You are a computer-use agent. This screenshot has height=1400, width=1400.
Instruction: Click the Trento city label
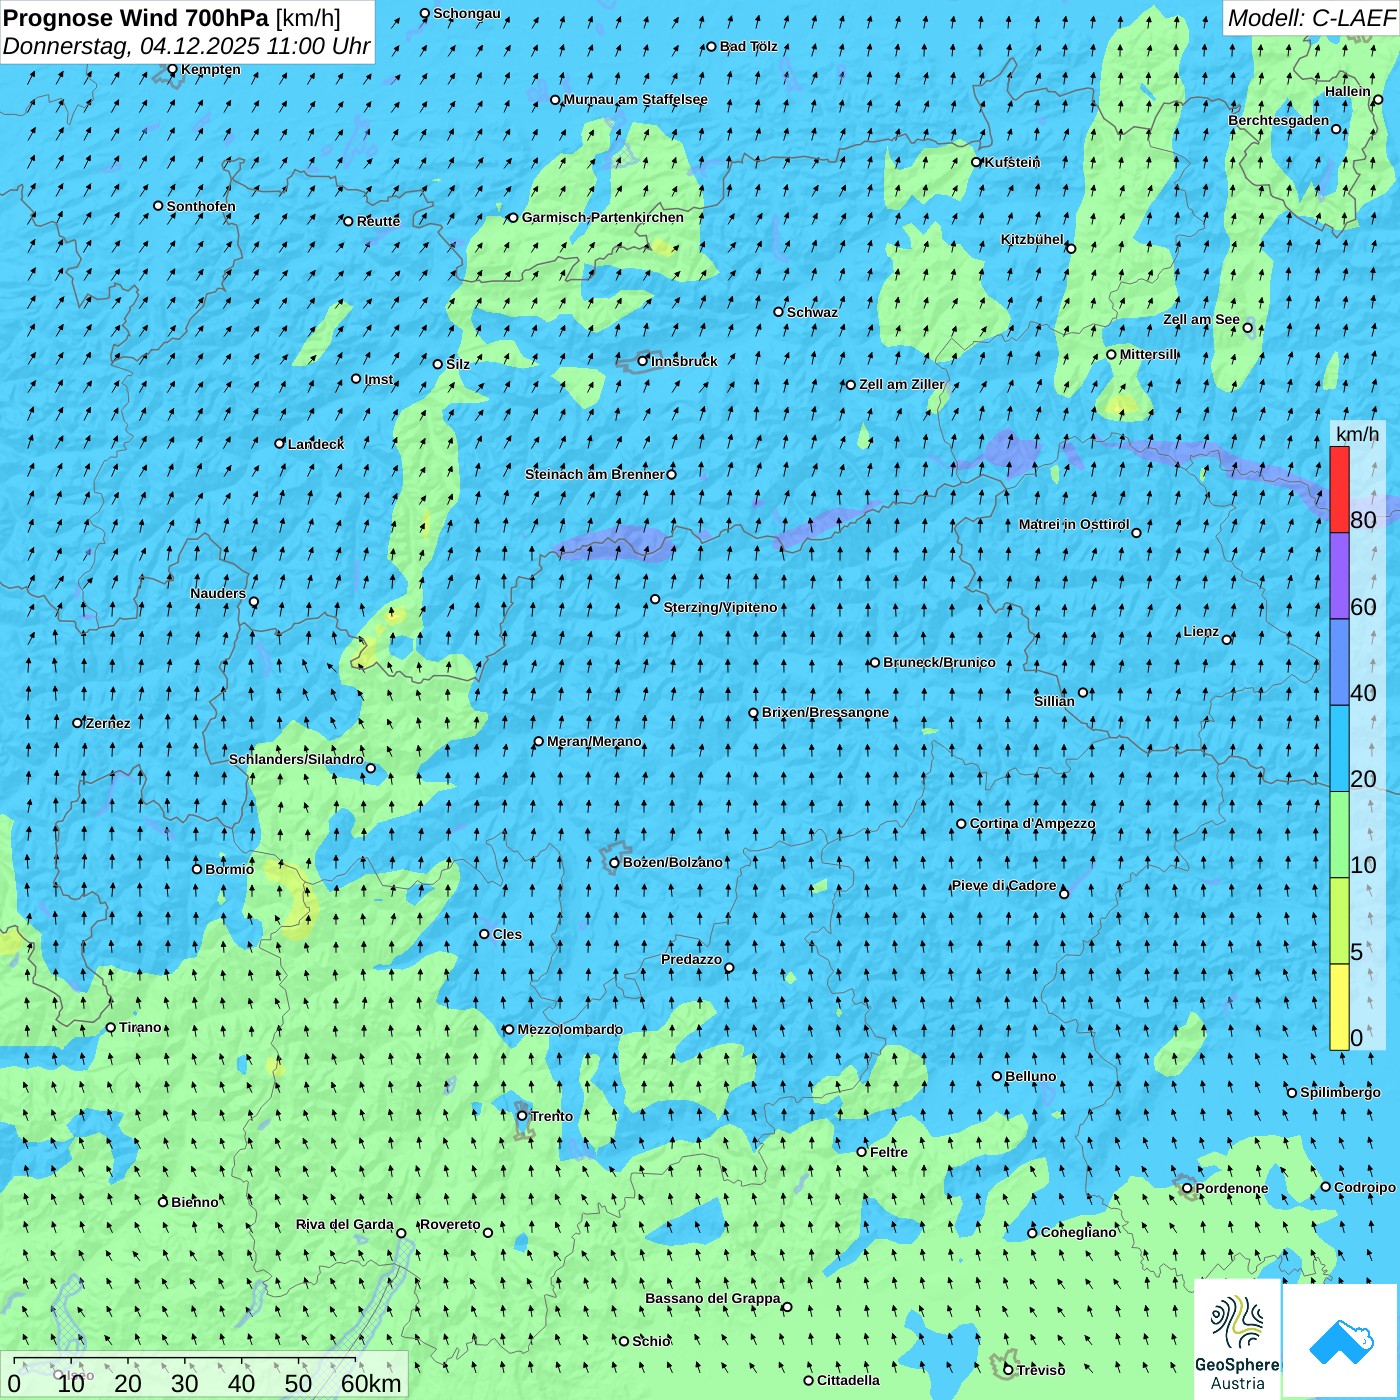552,1116
